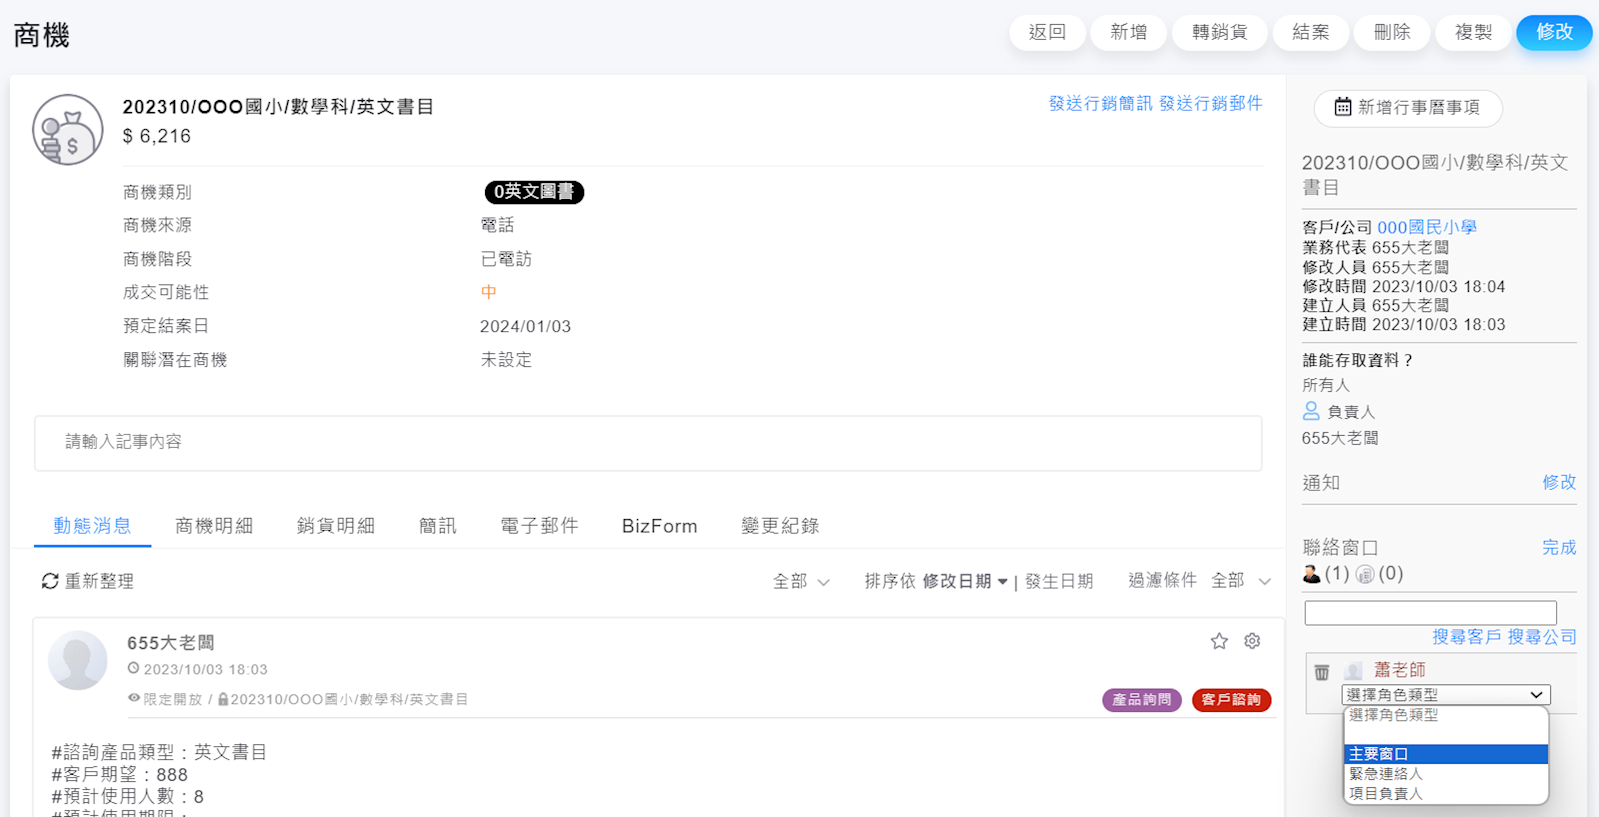Screen dimensions: 1599x817
Task: Expand the 過濾條件 全部 dropdown
Action: (x=1240, y=581)
